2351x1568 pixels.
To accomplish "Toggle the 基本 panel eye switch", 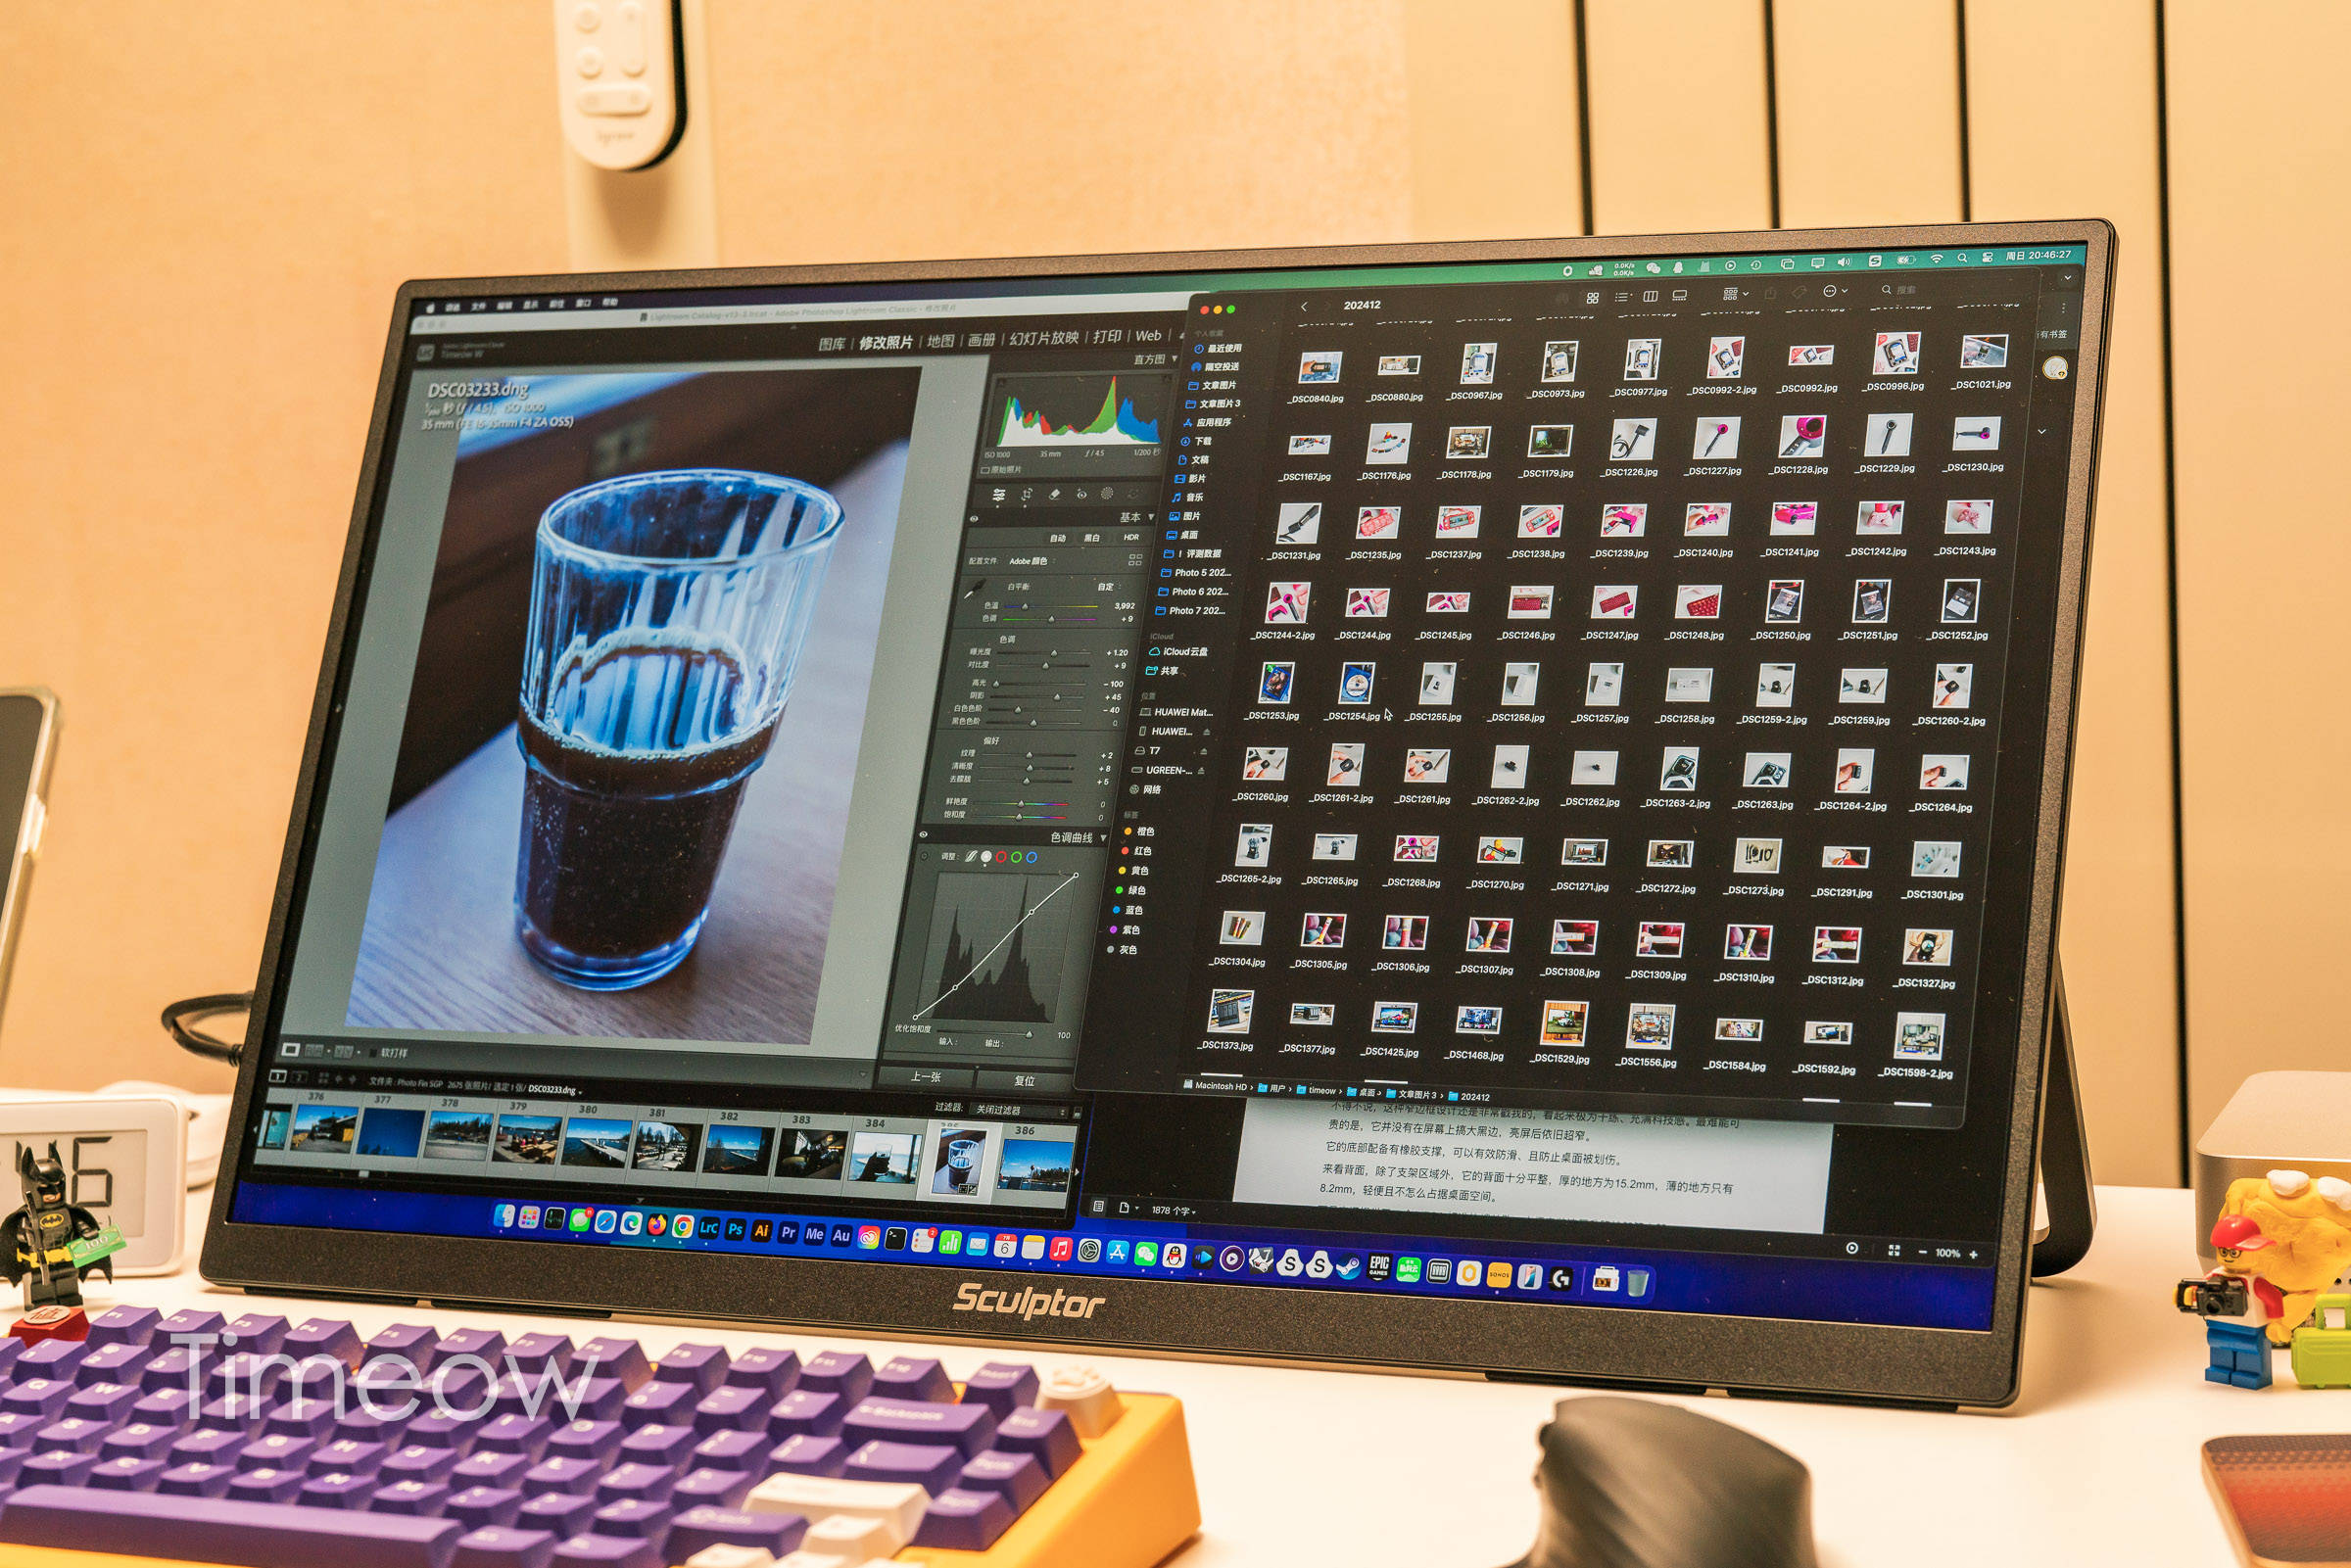I will click(974, 519).
